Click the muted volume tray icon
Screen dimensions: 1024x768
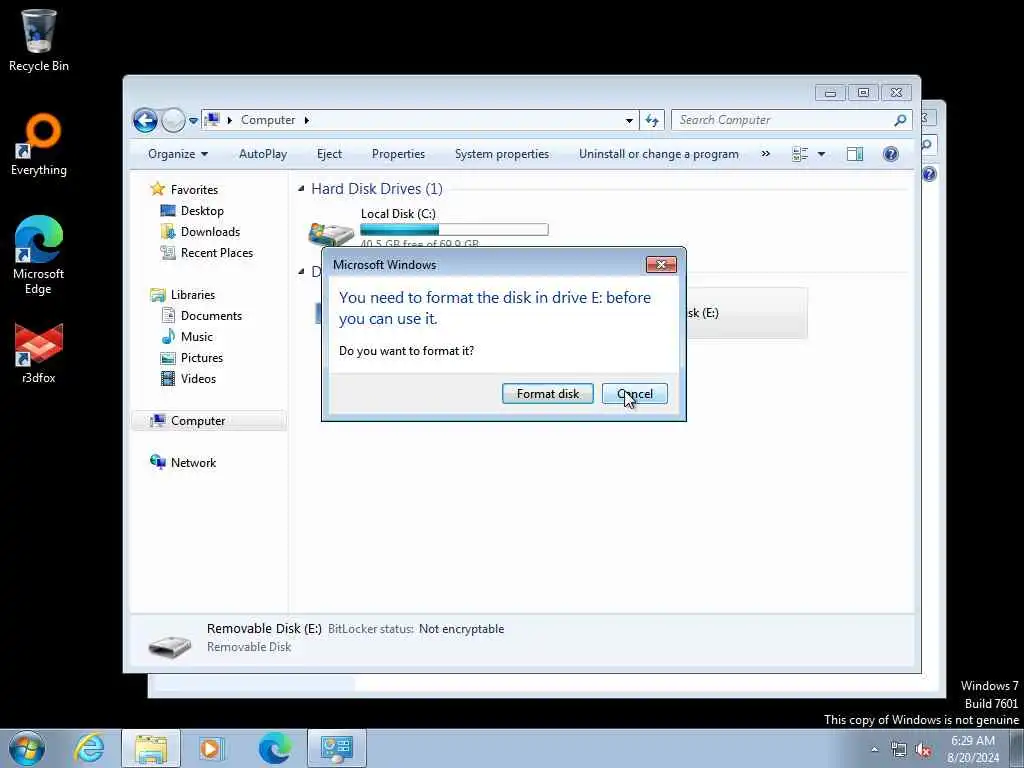point(923,750)
